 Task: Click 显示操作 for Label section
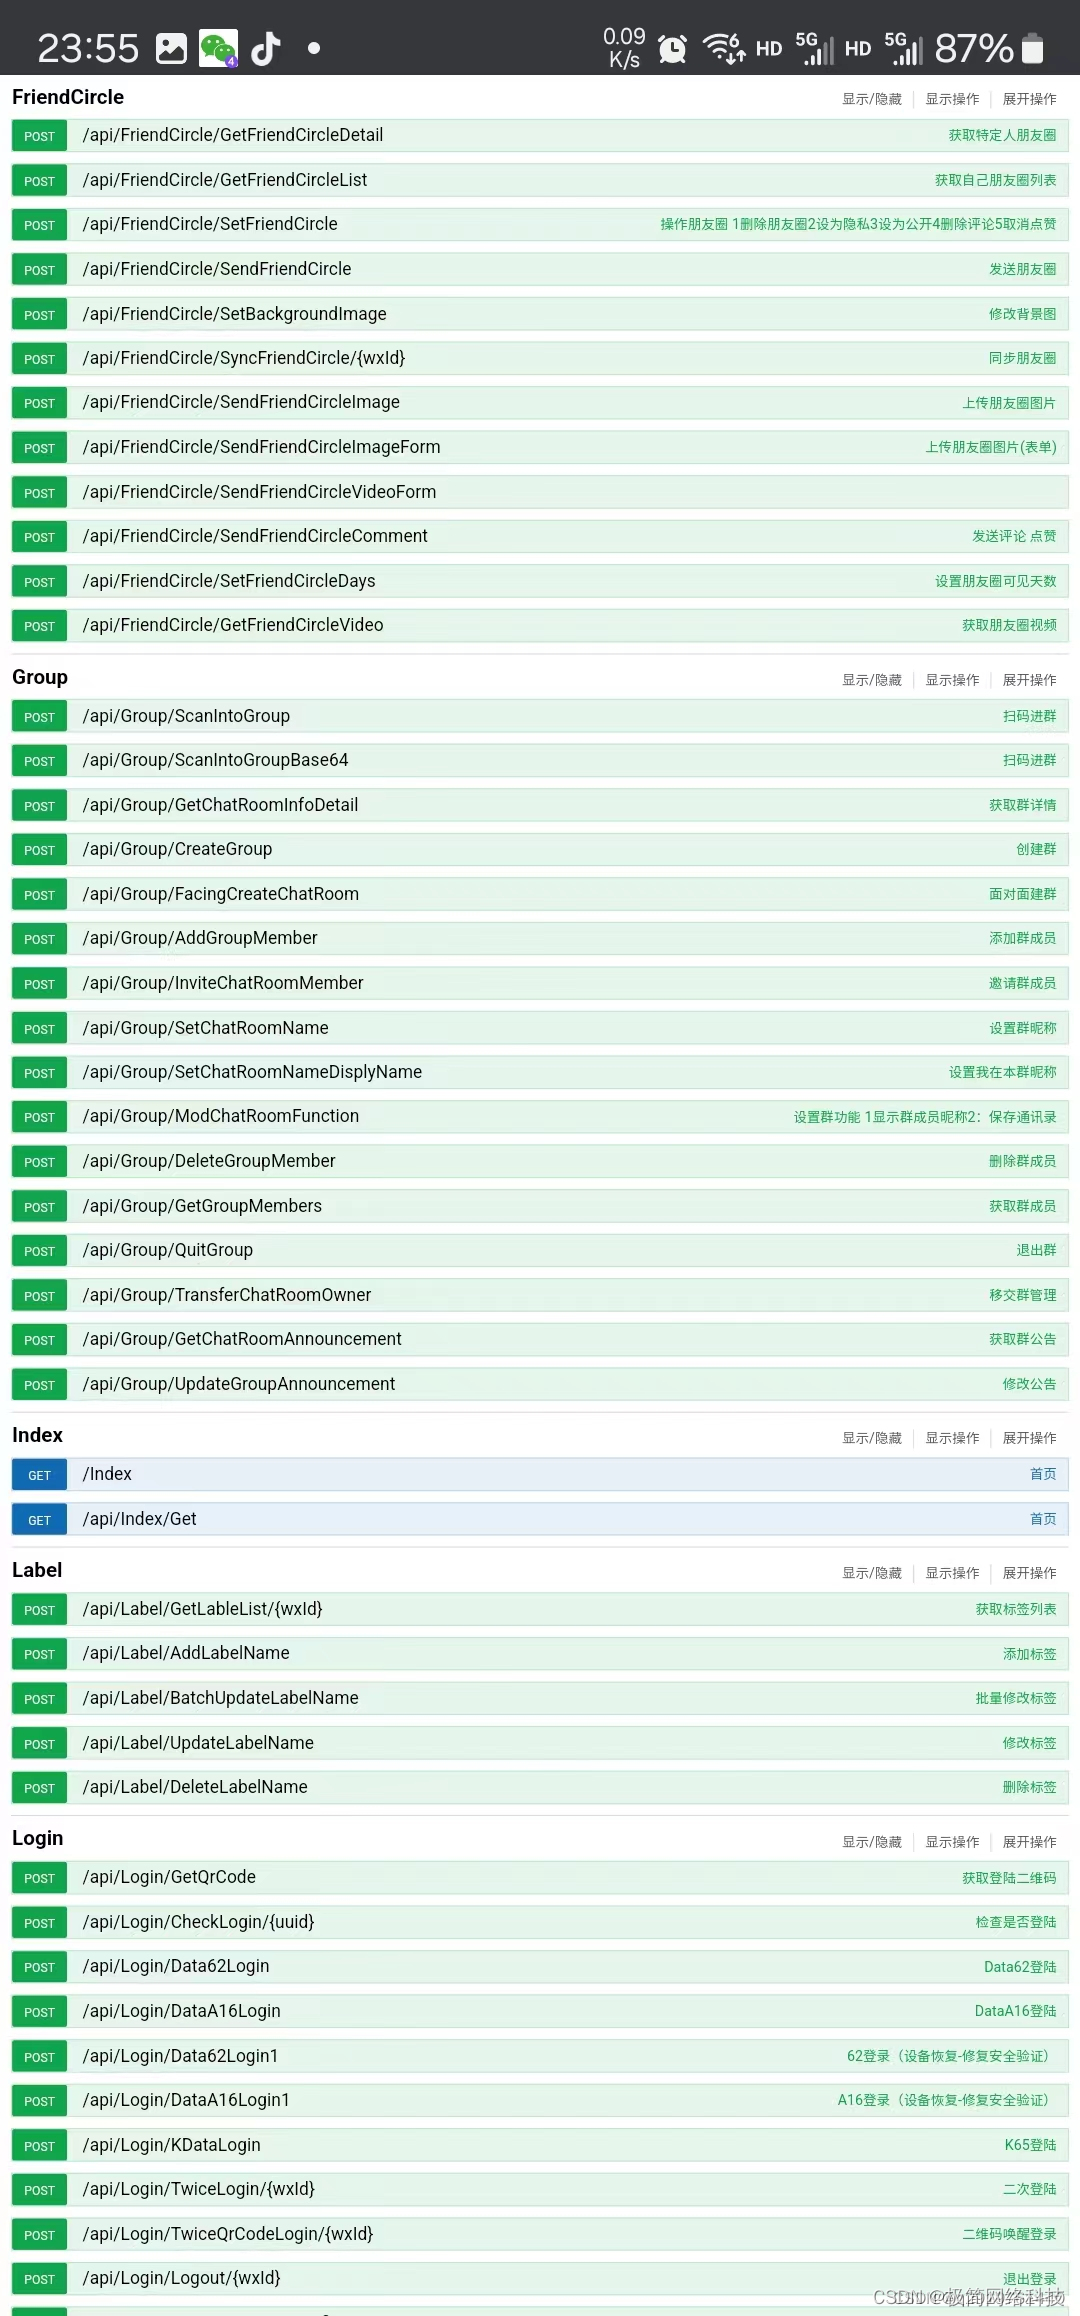tap(952, 1573)
